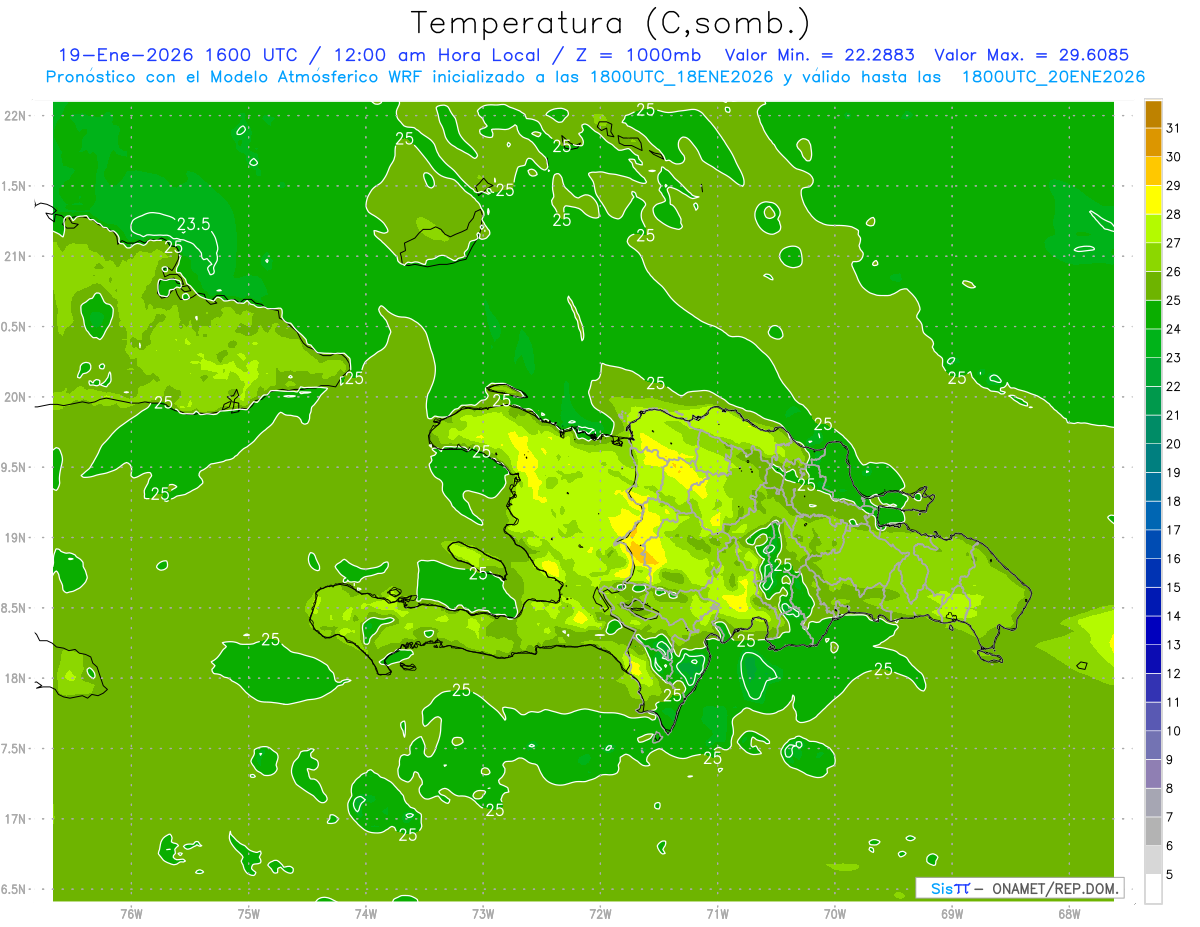This screenshot has height=927, width=1200.
Task: Click the '20' legend value
Action: tap(1174, 444)
